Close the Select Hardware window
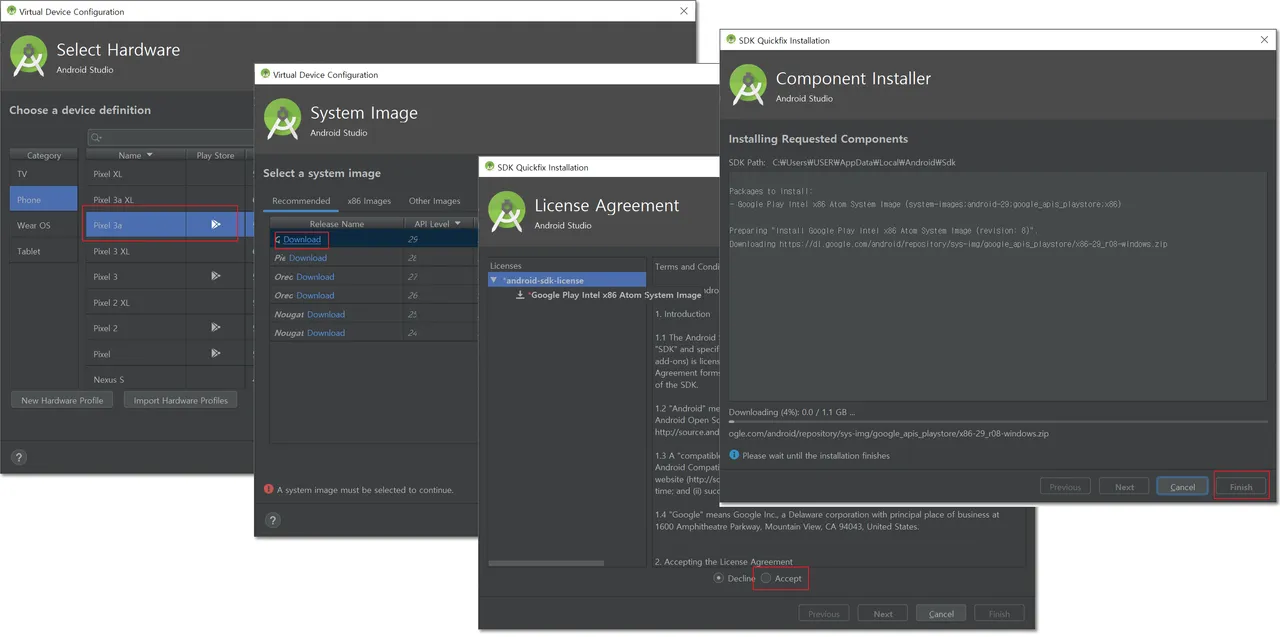Screen dimensions: 1280x637 [684, 11]
